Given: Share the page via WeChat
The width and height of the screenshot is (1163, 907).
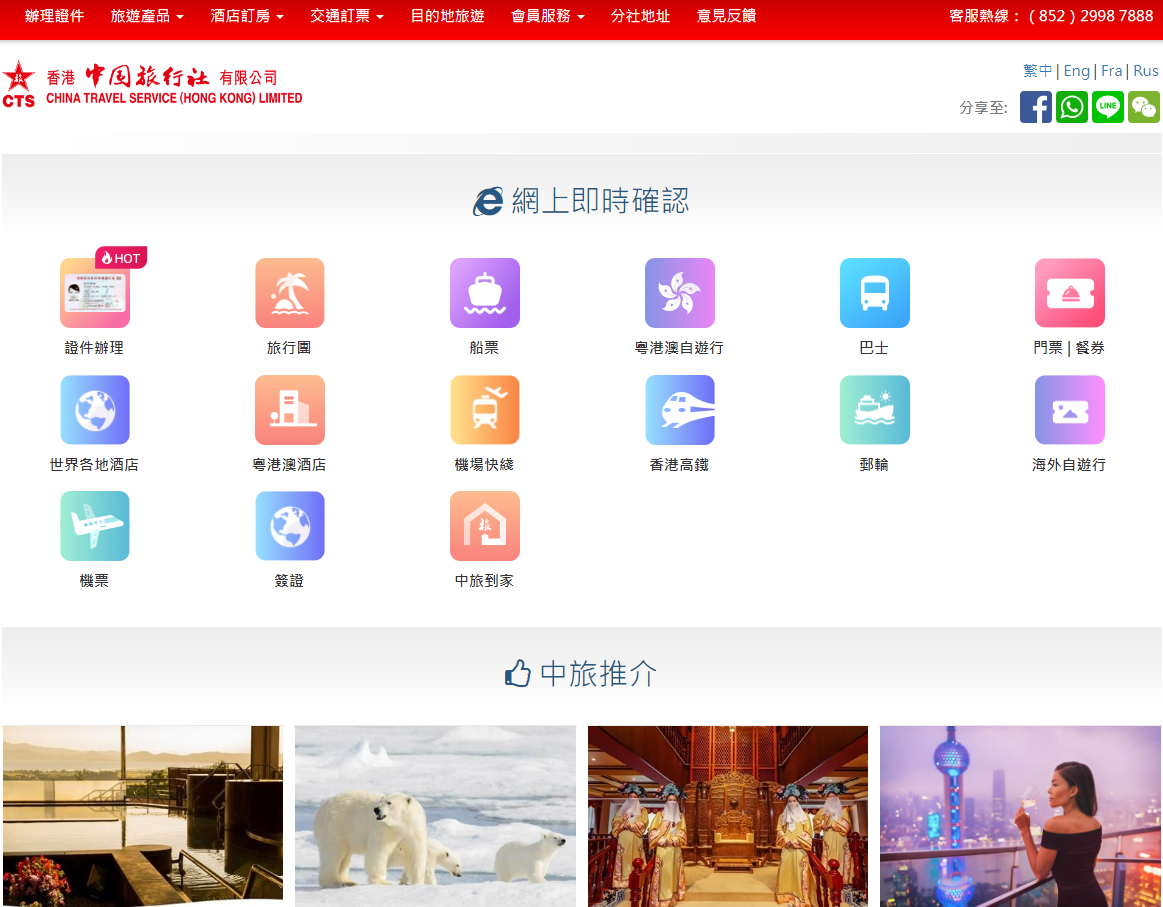Looking at the screenshot, I should (x=1144, y=107).
